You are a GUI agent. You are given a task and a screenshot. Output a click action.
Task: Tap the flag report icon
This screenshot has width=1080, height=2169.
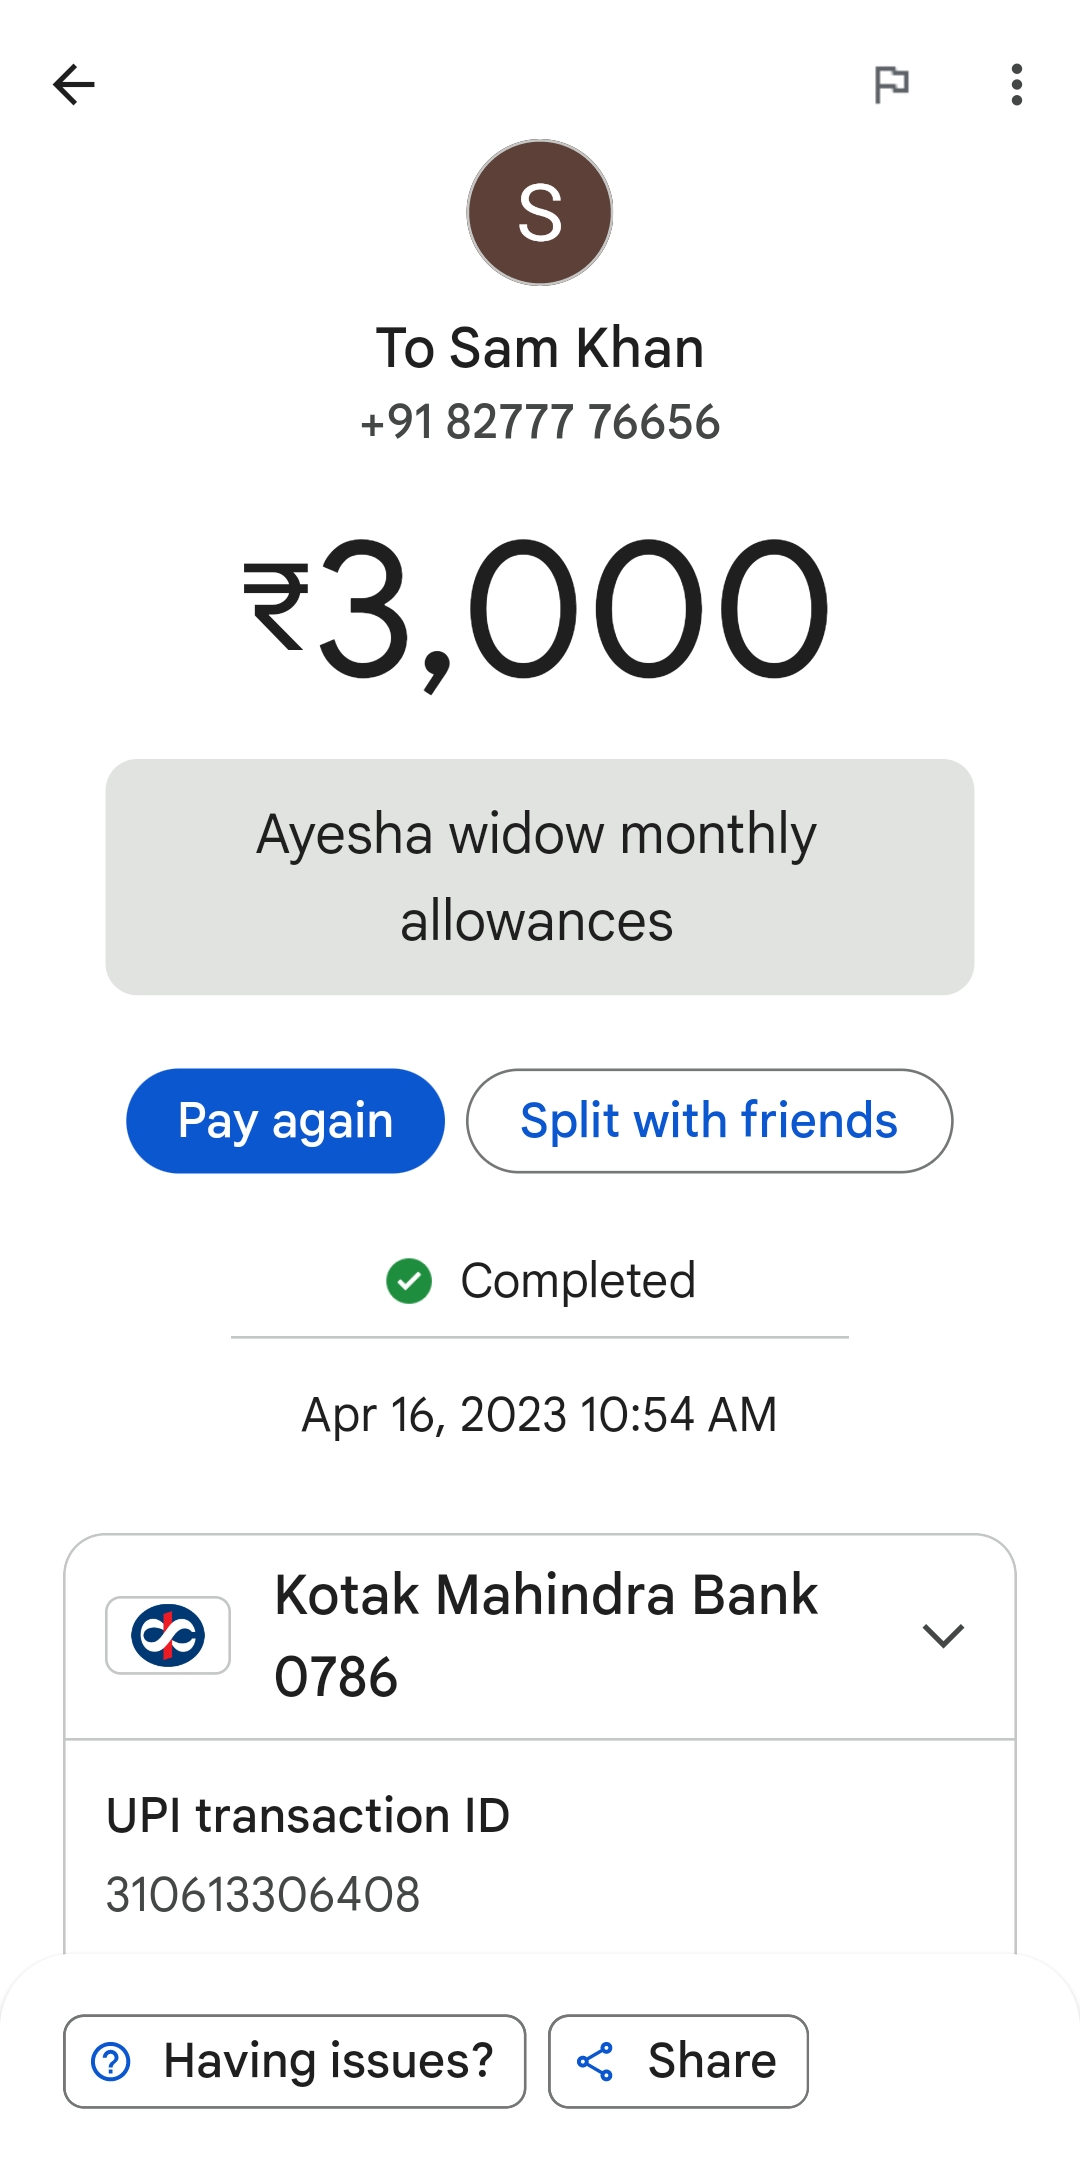click(x=891, y=85)
